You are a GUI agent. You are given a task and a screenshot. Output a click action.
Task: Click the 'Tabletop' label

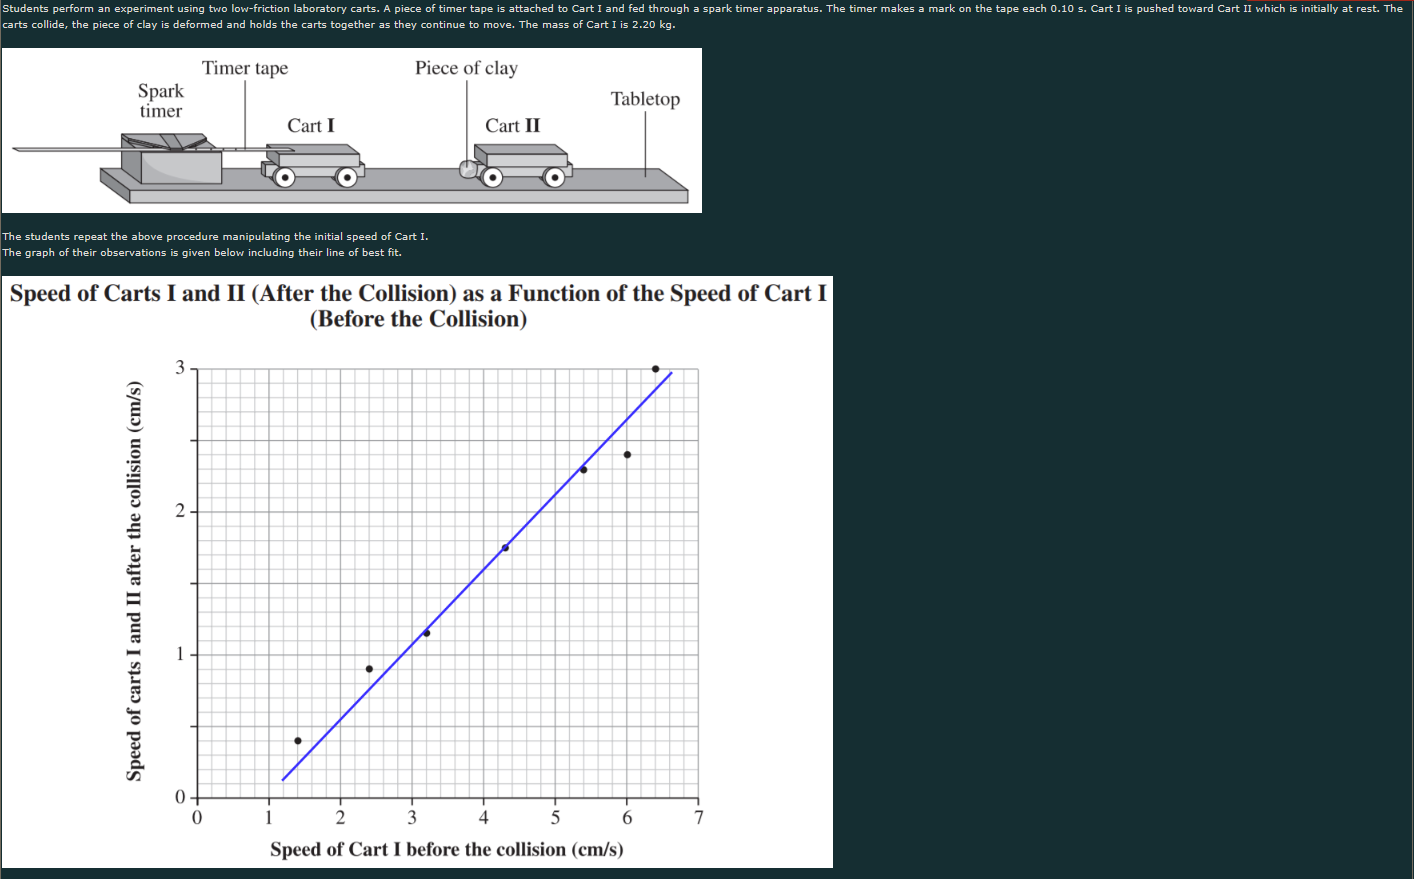[x=646, y=99]
